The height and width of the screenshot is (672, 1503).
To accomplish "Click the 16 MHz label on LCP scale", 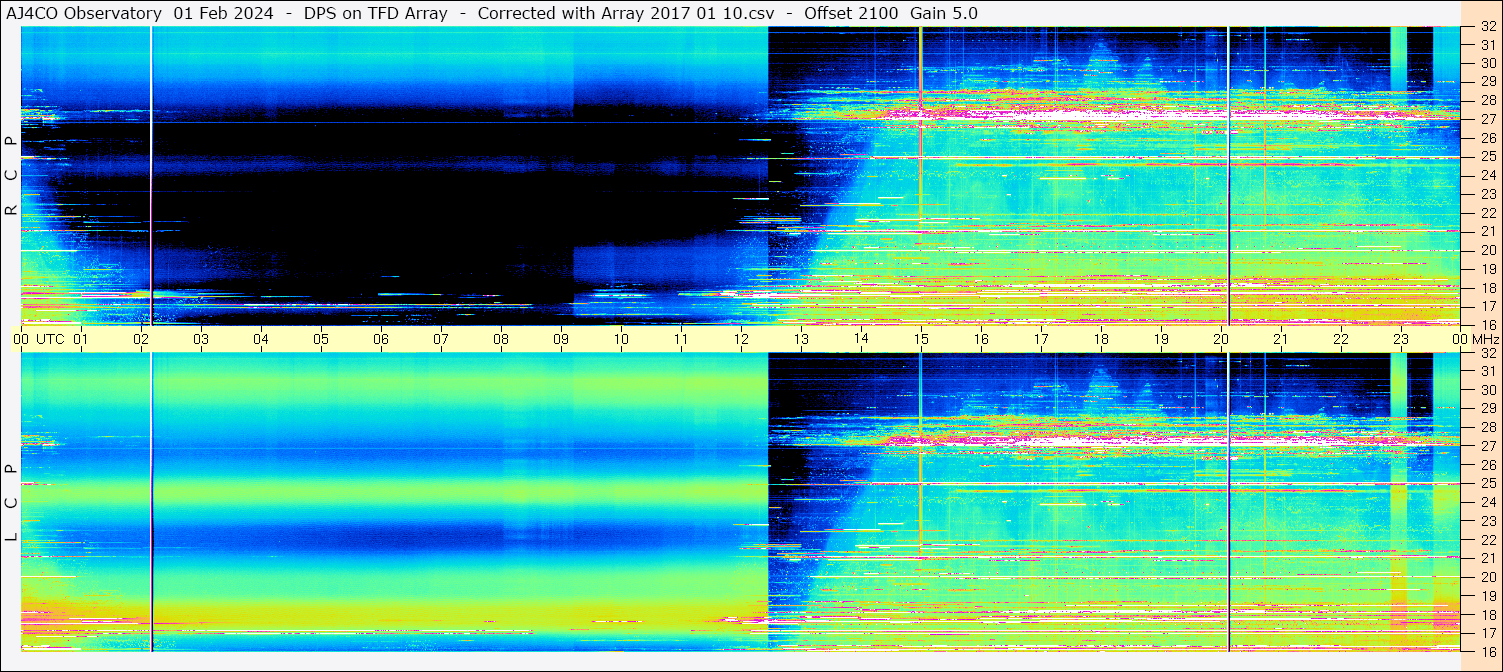I will [x=1487, y=652].
